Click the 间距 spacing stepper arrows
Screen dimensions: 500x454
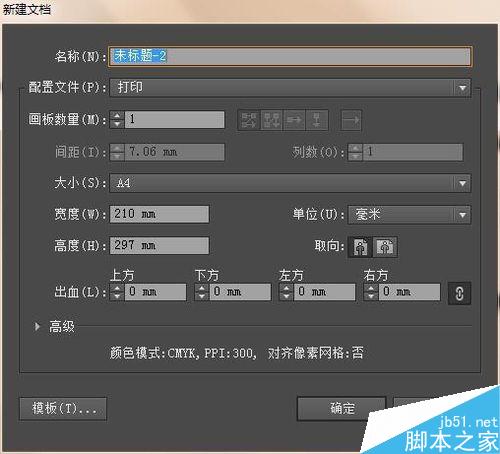pos(117,152)
